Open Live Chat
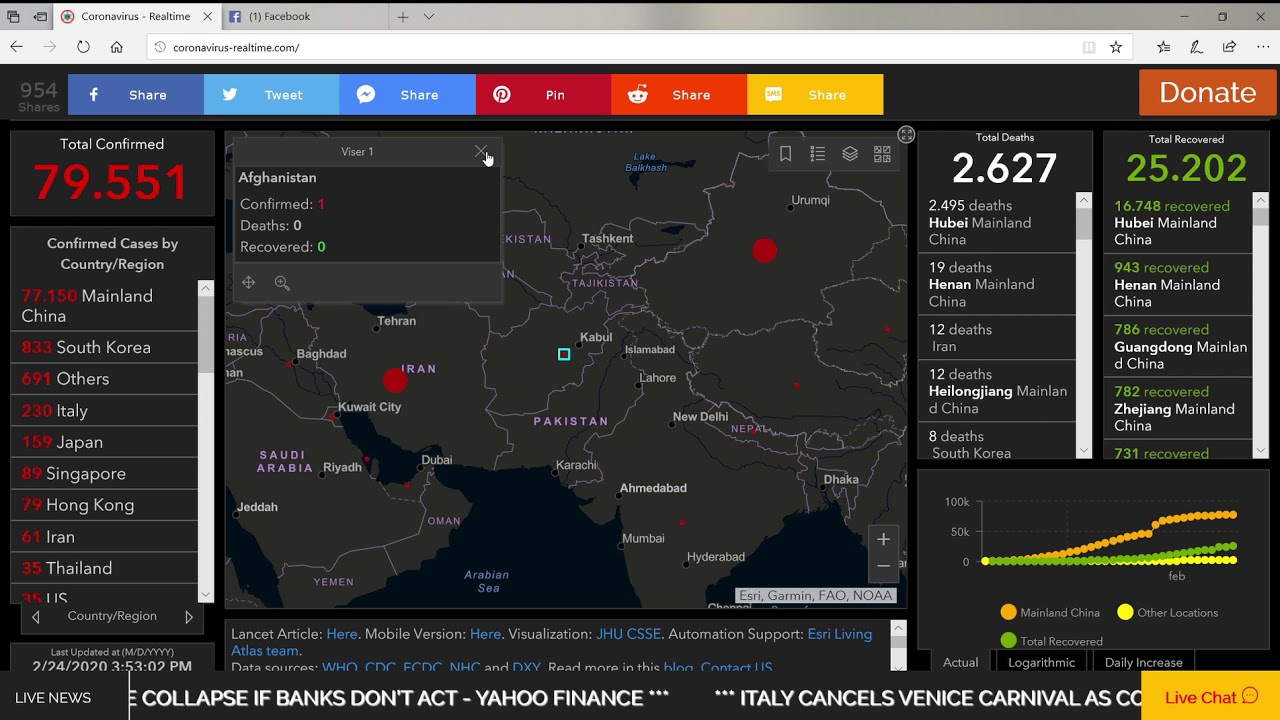The height and width of the screenshot is (720, 1280). (x=1210, y=697)
